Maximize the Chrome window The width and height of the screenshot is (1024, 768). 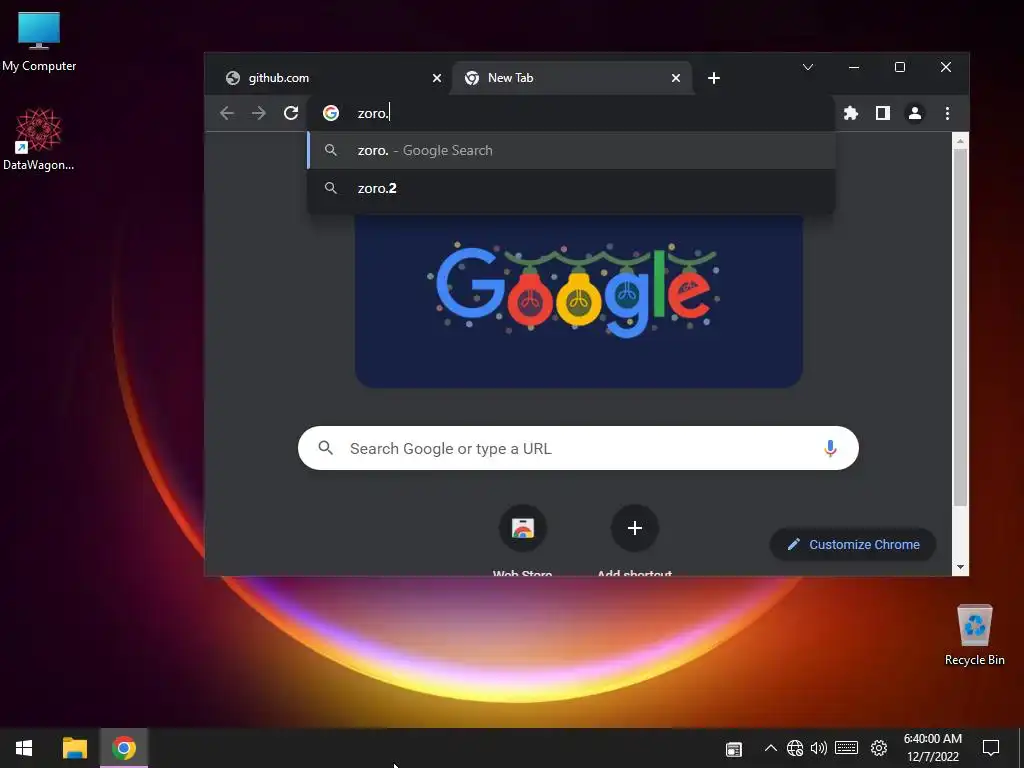[x=899, y=67]
